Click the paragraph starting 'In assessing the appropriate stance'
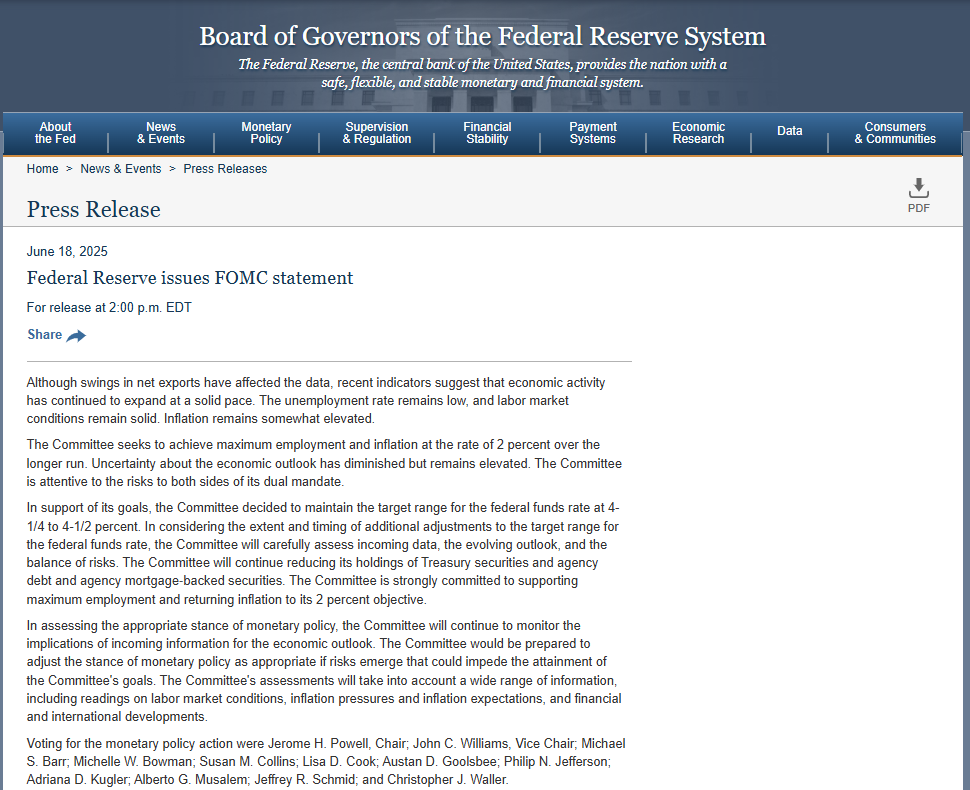This screenshot has width=970, height=790. click(324, 671)
